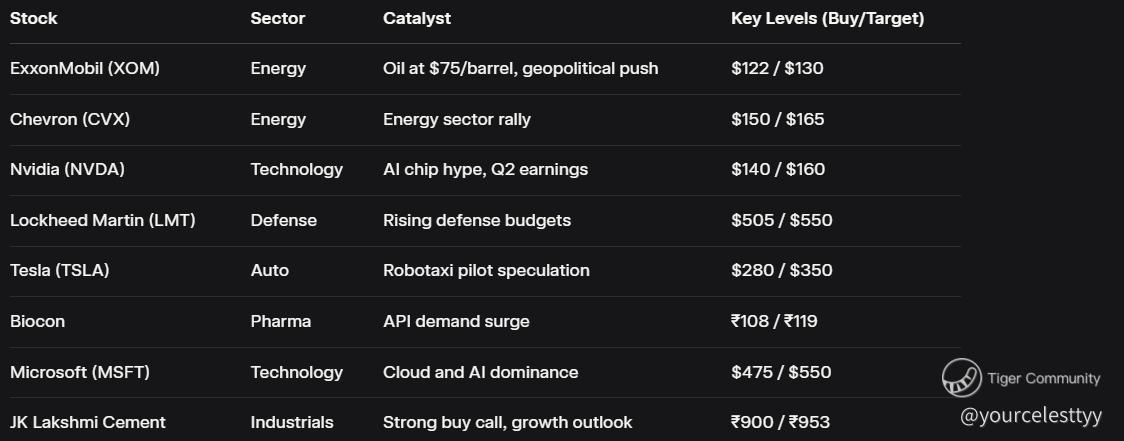Image resolution: width=1124 pixels, height=441 pixels.
Task: Click the Key Levels (Buy/Target) header
Action: [827, 18]
